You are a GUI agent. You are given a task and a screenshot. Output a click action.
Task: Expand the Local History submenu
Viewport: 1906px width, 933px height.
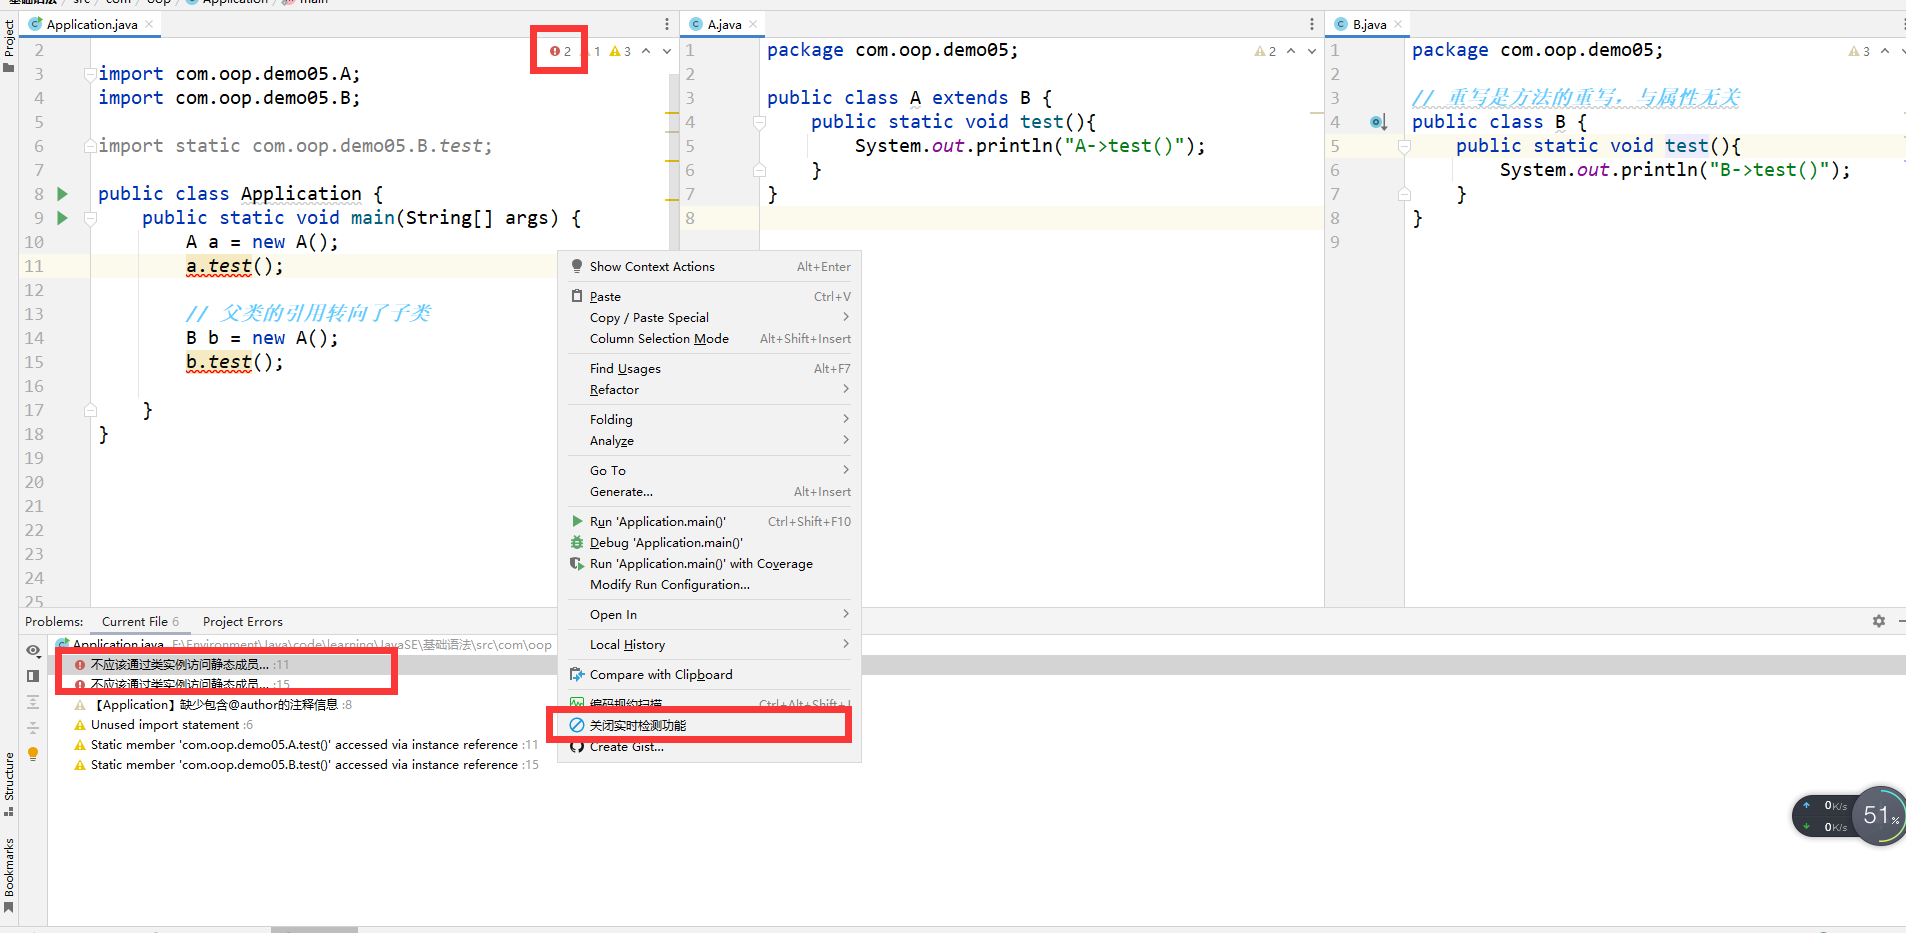pos(709,645)
